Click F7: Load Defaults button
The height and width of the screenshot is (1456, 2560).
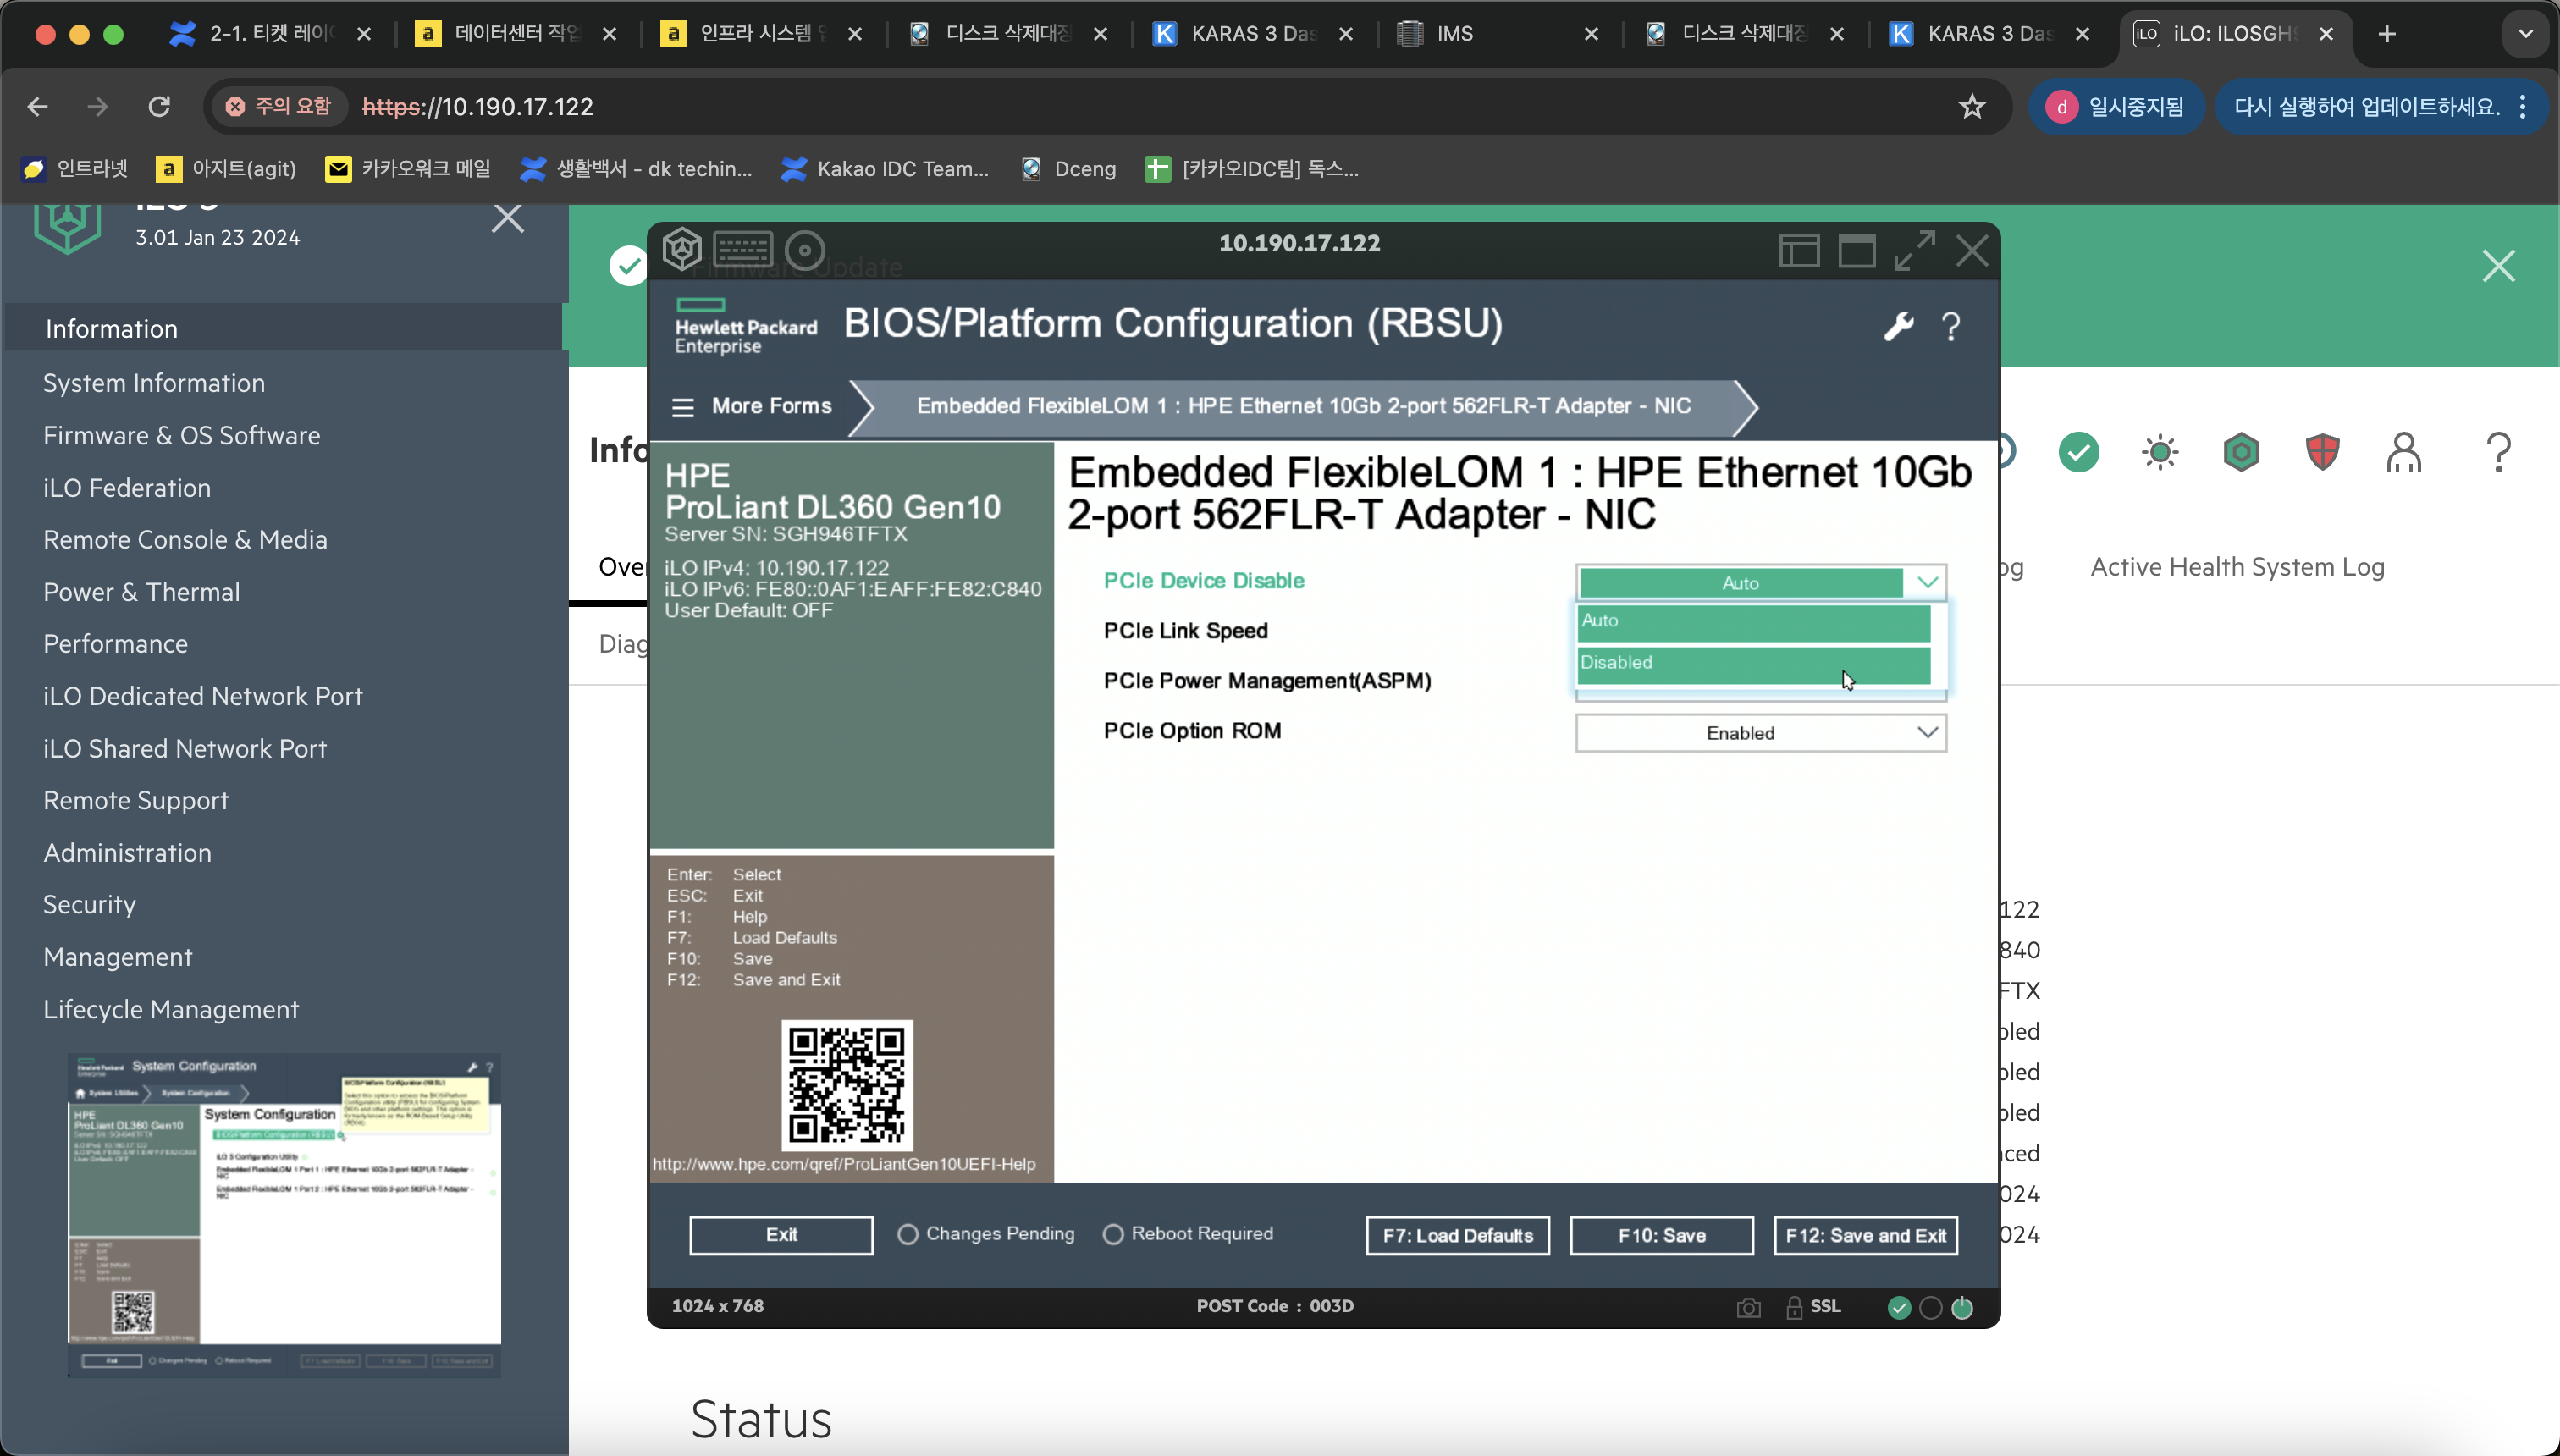pos(1458,1236)
